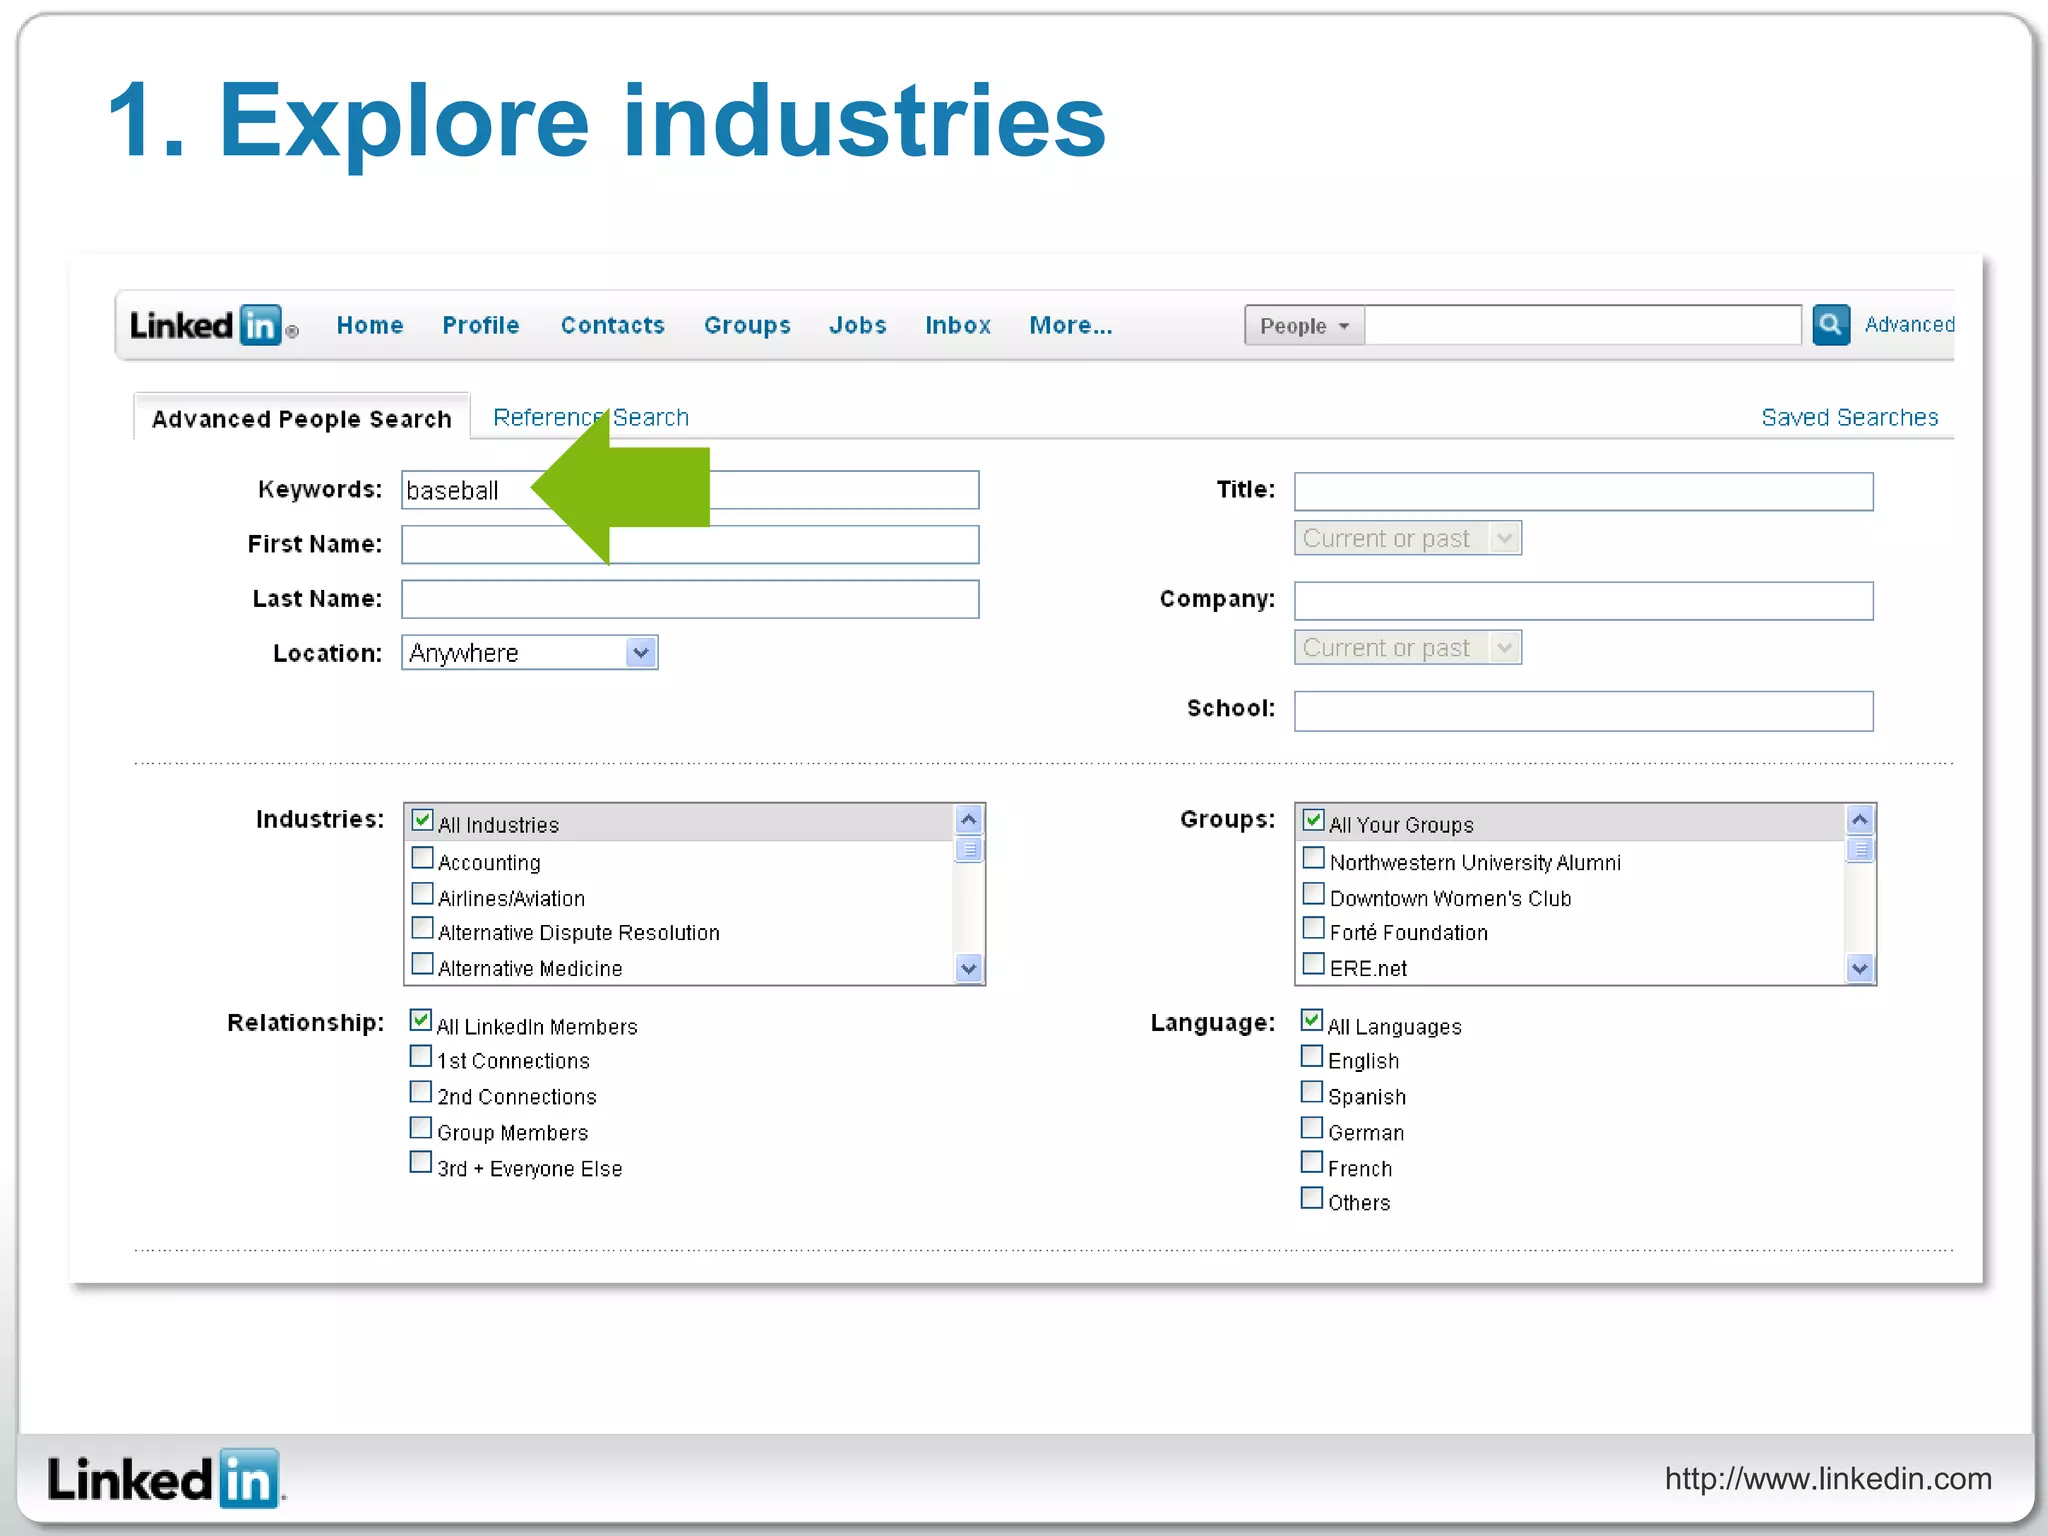
Task: Check the 2nd Connections box
Action: [421, 1092]
